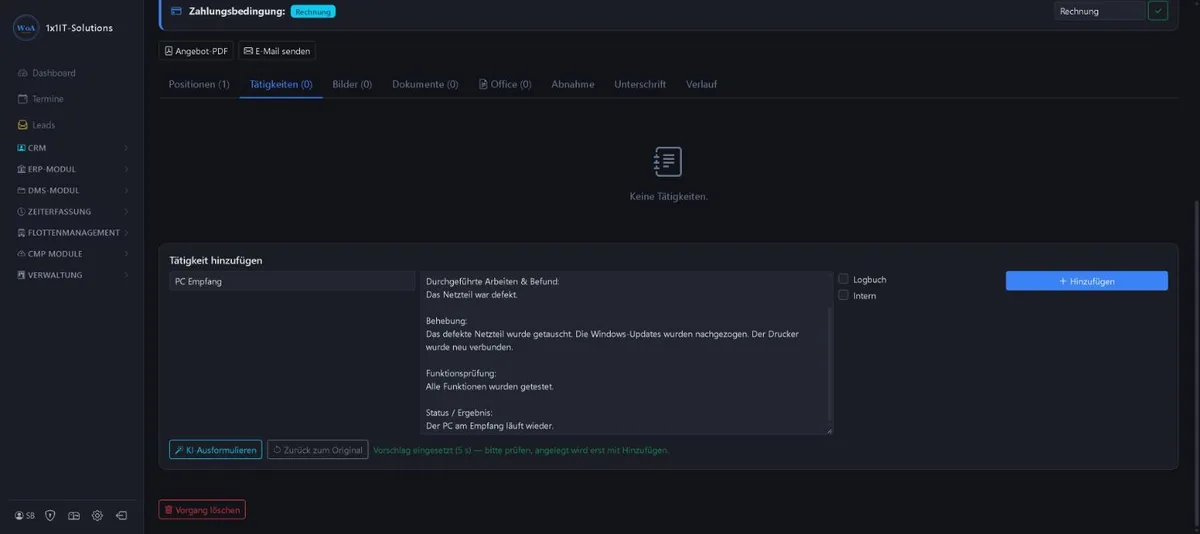Expand the VERWALTUNG menu
The width and height of the screenshot is (1200, 534).
72,274
